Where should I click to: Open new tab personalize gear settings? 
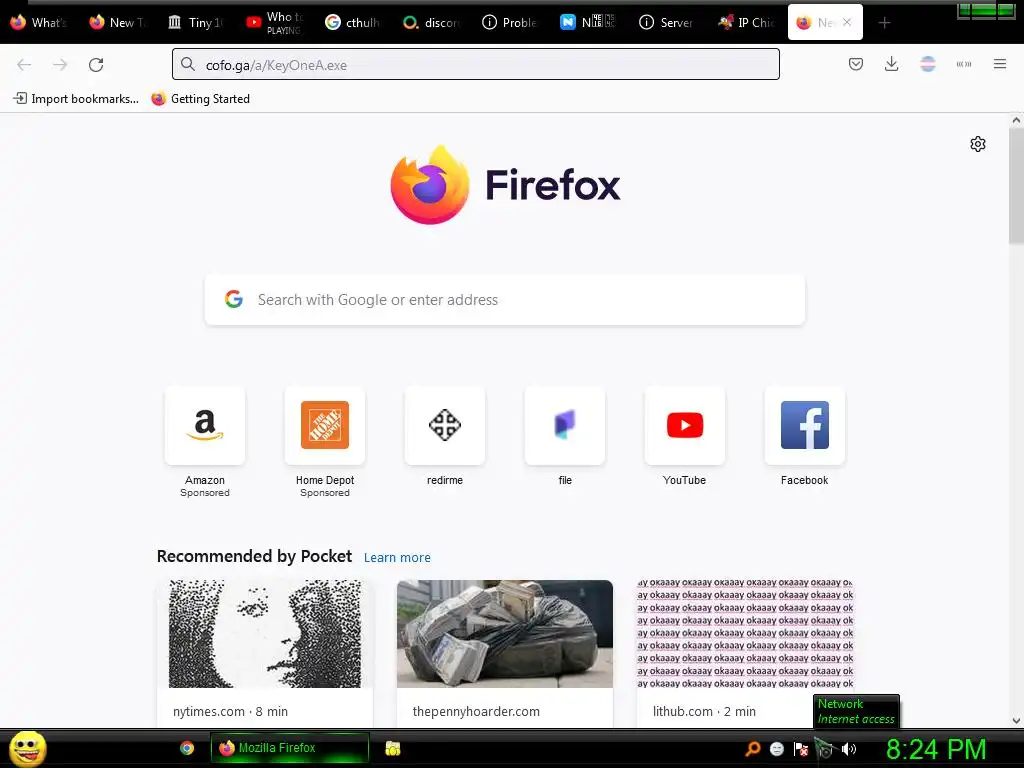click(x=978, y=144)
